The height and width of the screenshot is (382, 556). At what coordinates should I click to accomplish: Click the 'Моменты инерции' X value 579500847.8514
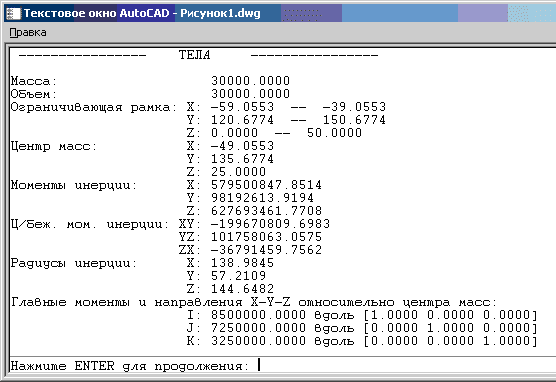pos(267,185)
